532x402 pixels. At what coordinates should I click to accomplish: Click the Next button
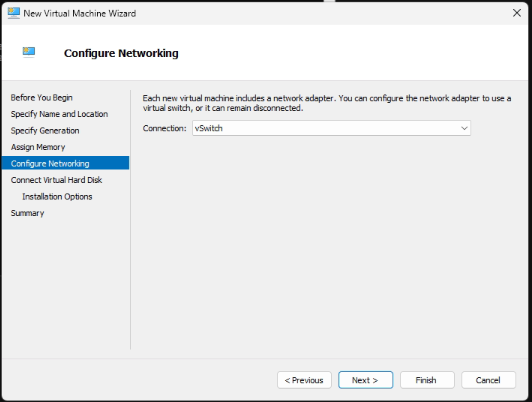365,380
